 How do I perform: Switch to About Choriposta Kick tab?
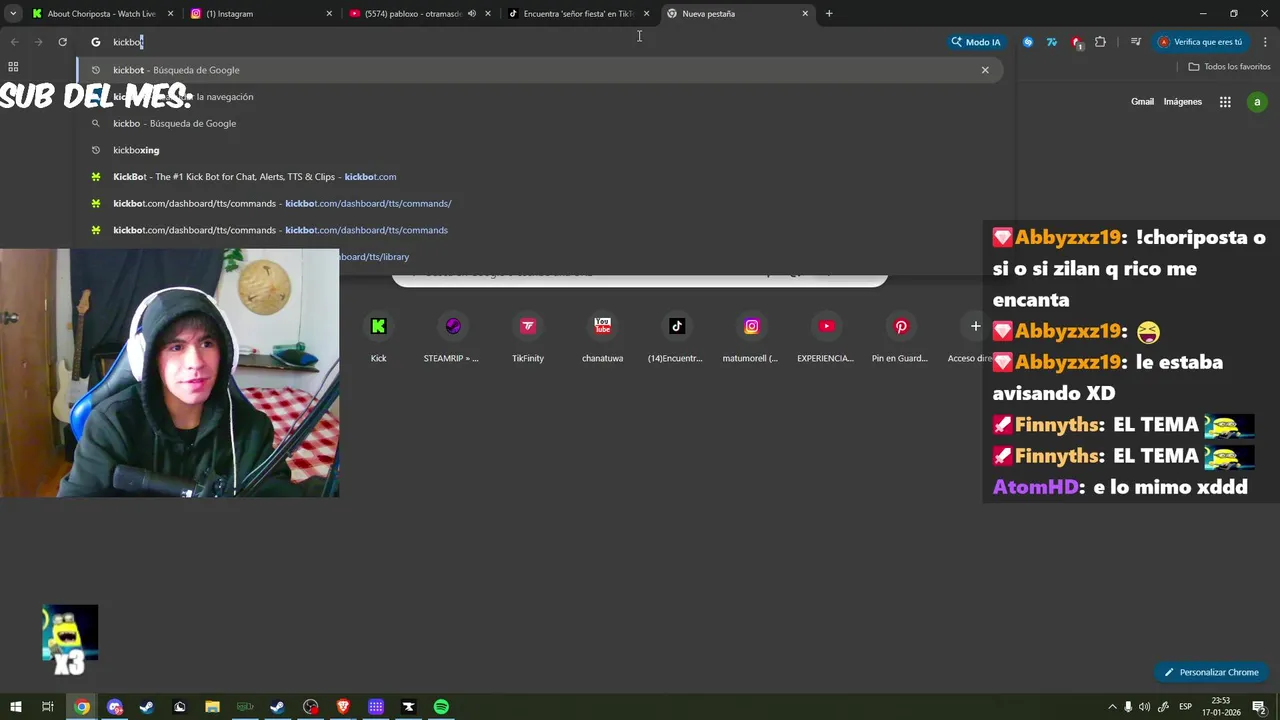tap(102, 14)
